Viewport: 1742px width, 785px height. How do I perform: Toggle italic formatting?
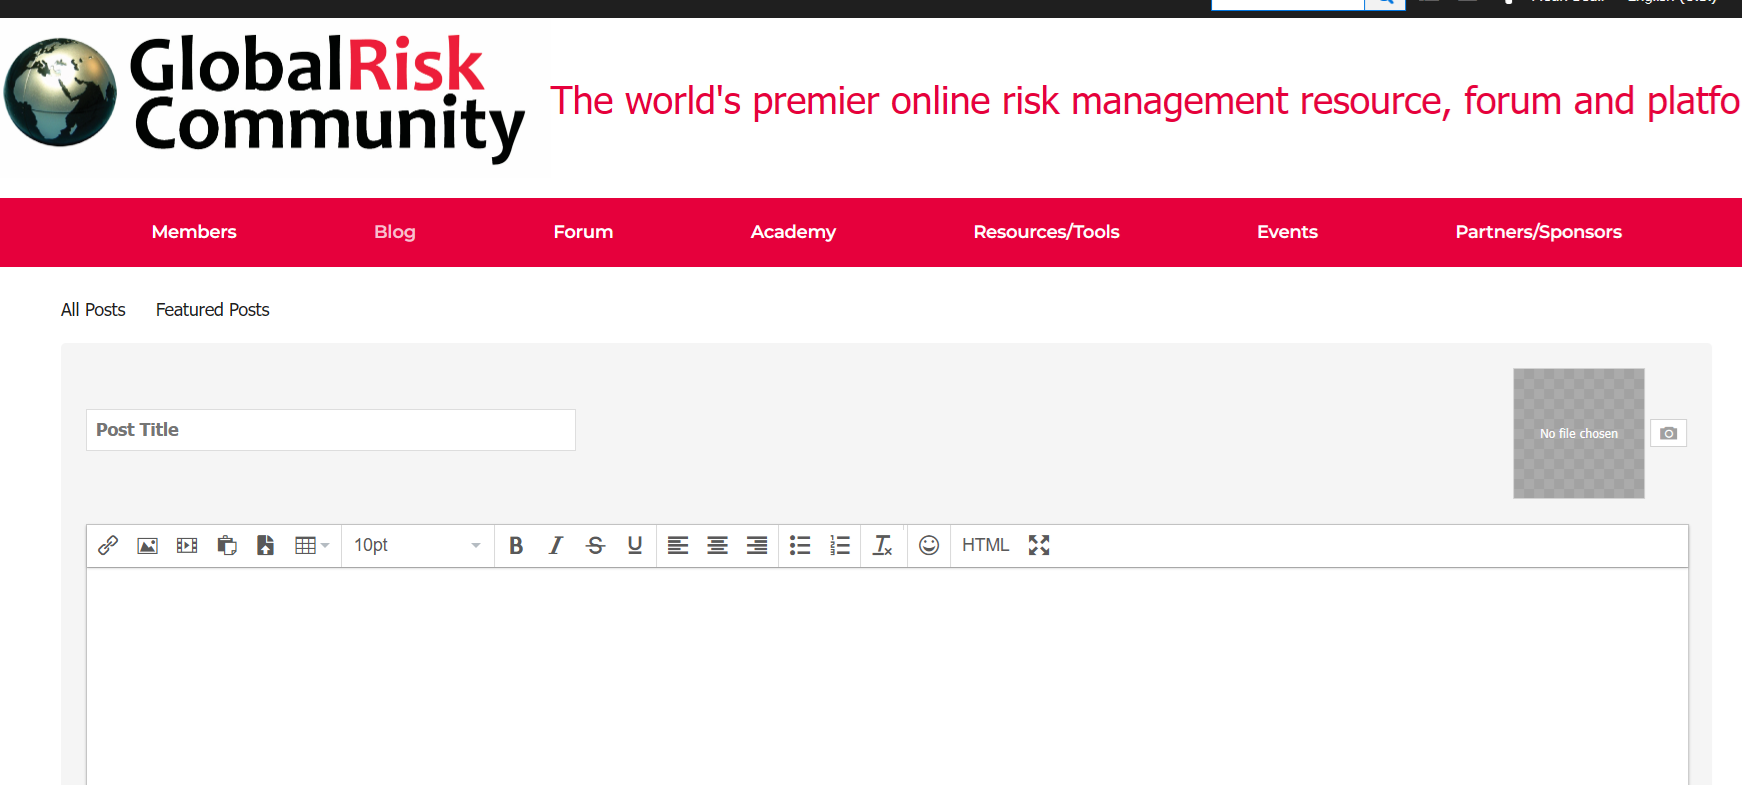tap(556, 545)
